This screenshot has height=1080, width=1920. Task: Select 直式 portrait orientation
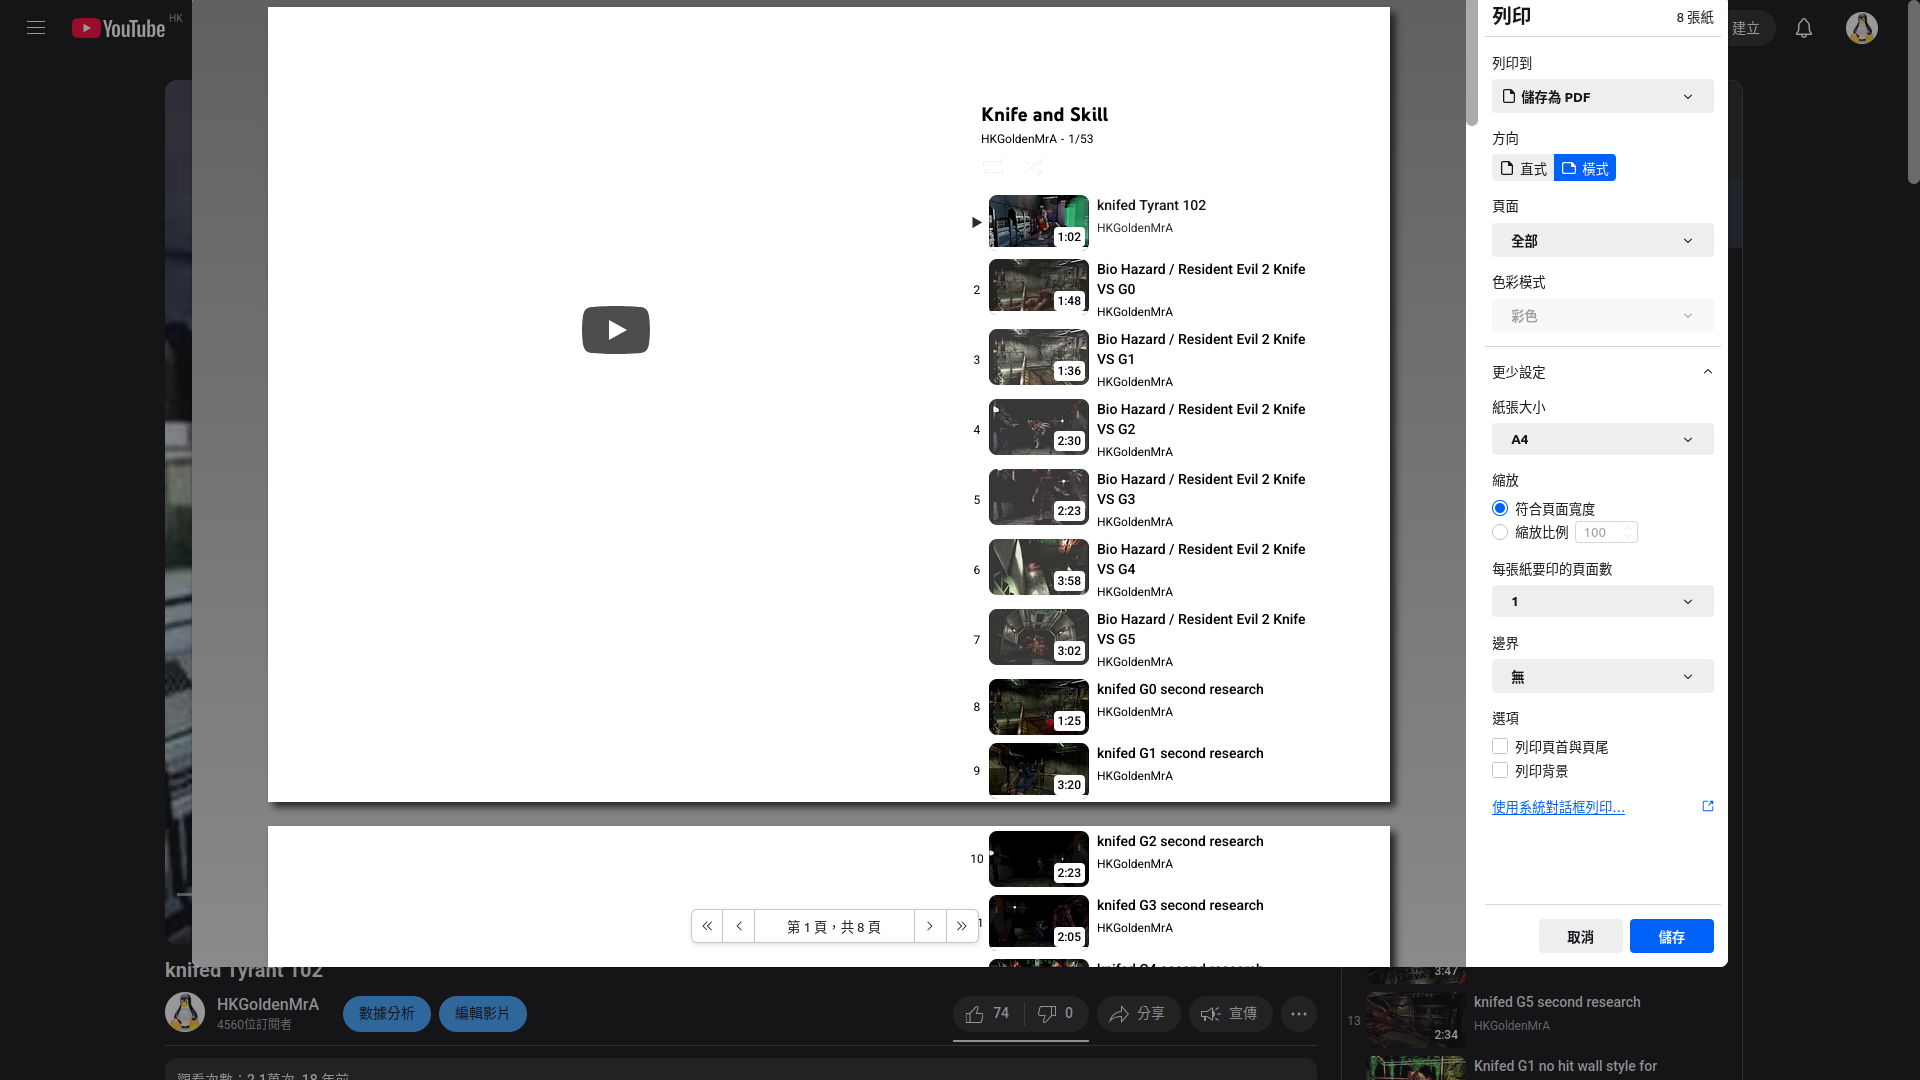pyautogui.click(x=1523, y=168)
